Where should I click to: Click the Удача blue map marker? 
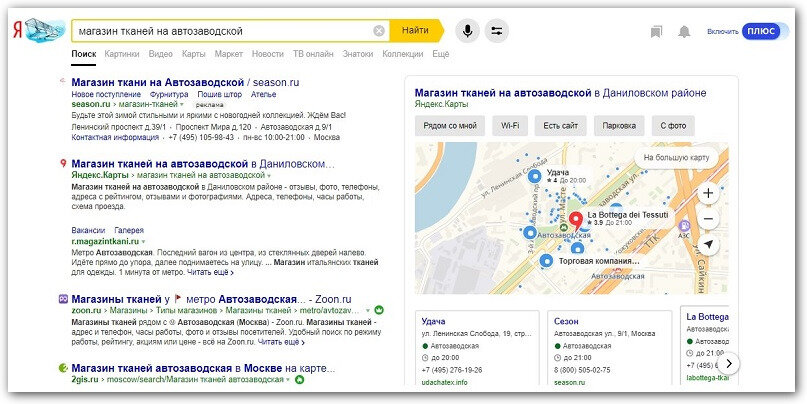(535, 176)
